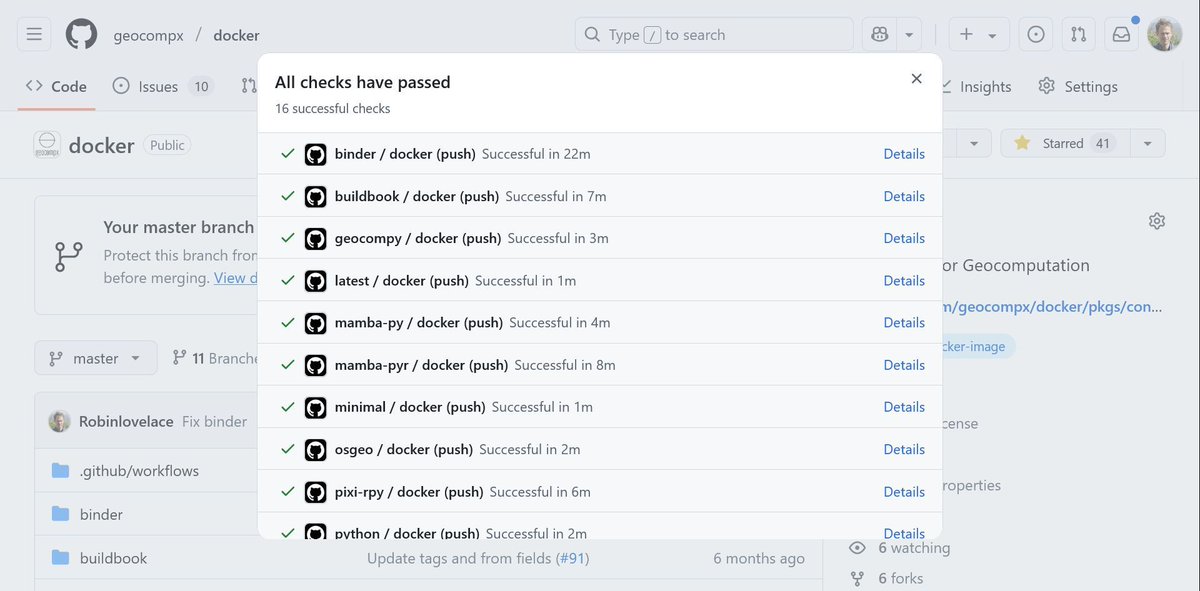The height and width of the screenshot is (591, 1200).
Task: Click GitHub Actions icon for osgeo check
Action: pyautogui.click(x=316, y=450)
